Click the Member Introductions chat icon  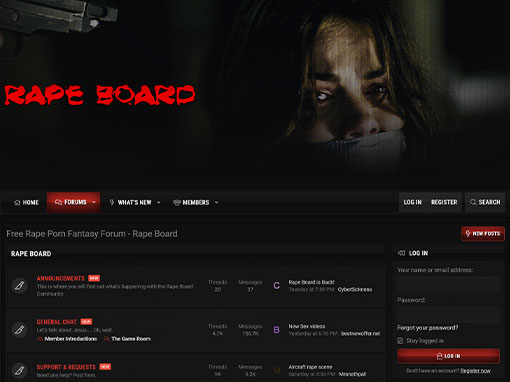coord(40,339)
